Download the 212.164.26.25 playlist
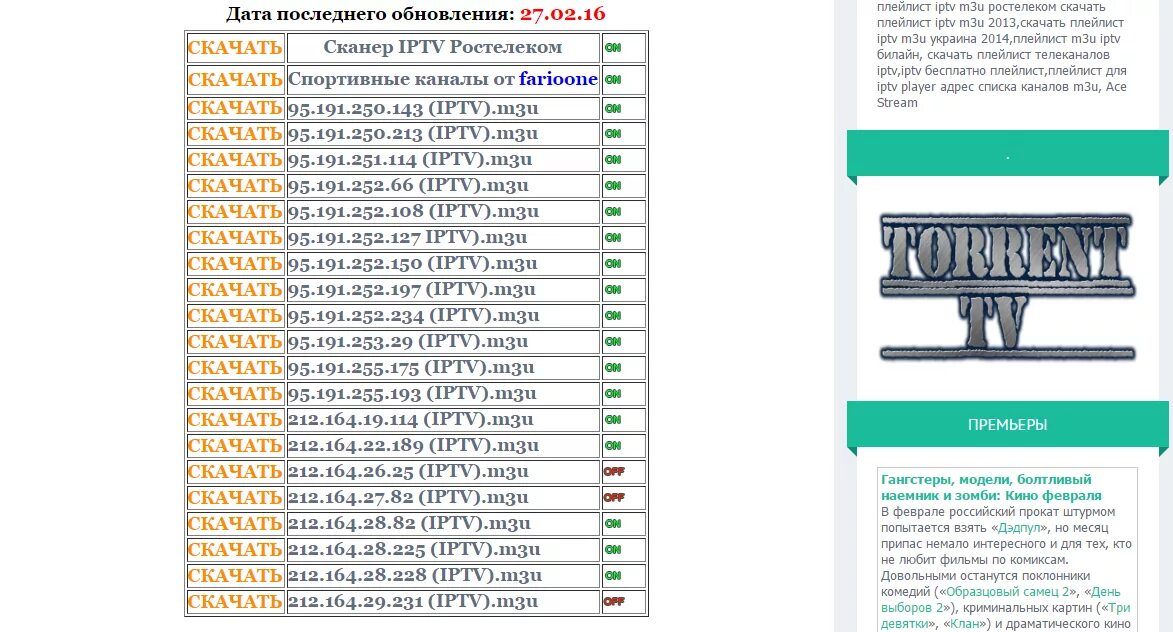The width and height of the screenshot is (1173, 632). coord(235,472)
